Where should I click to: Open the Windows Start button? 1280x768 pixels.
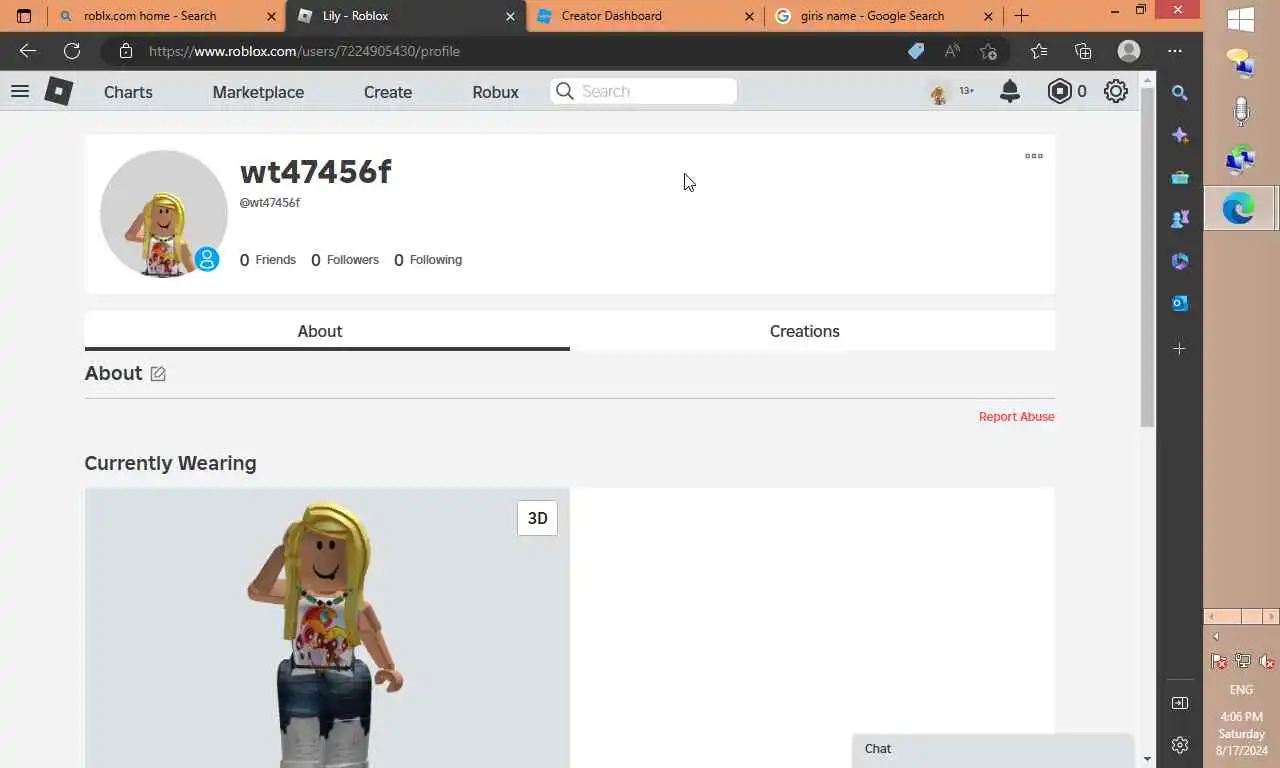(x=1241, y=19)
